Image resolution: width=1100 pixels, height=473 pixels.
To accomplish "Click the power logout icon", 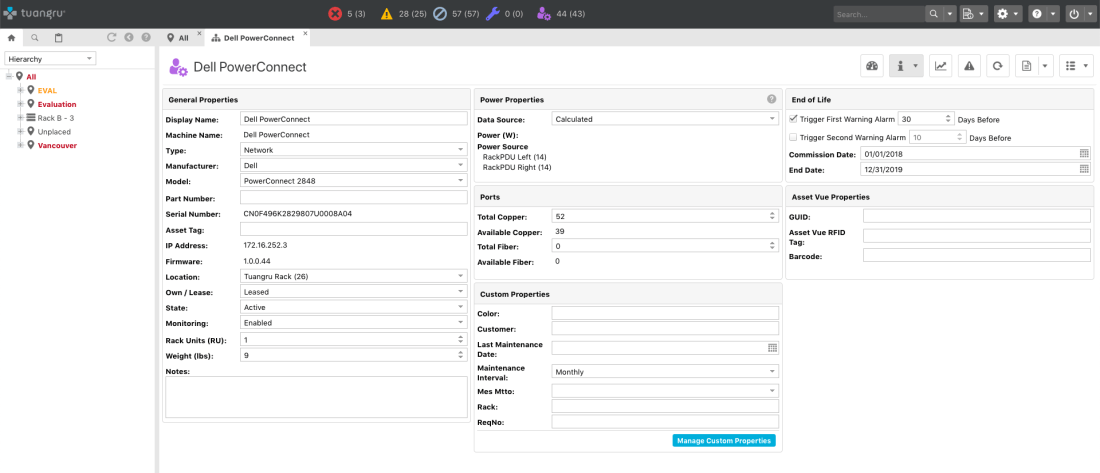I will click(1074, 14).
